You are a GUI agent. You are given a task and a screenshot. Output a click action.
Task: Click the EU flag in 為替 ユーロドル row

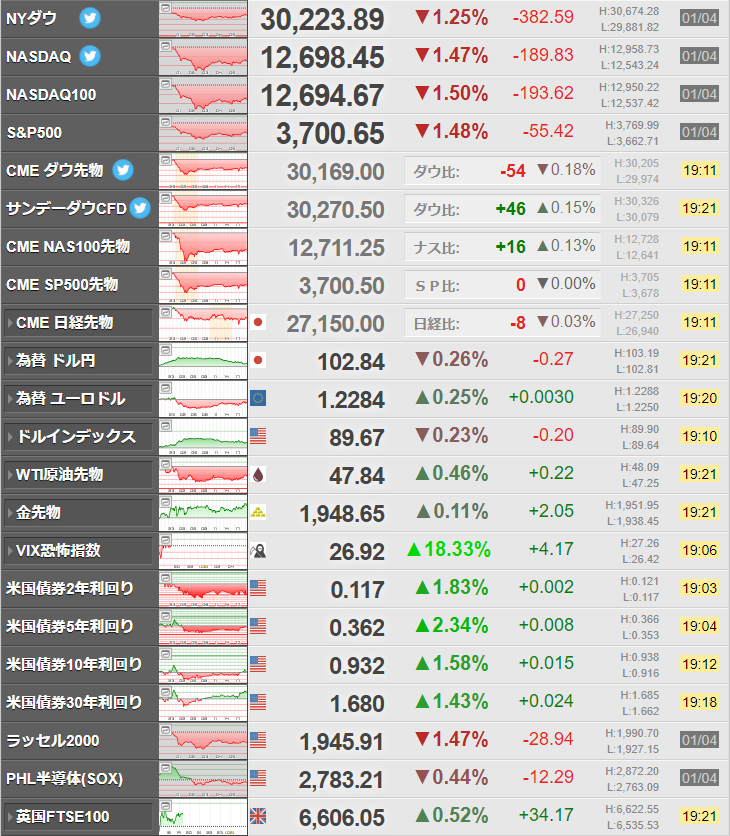(x=258, y=398)
